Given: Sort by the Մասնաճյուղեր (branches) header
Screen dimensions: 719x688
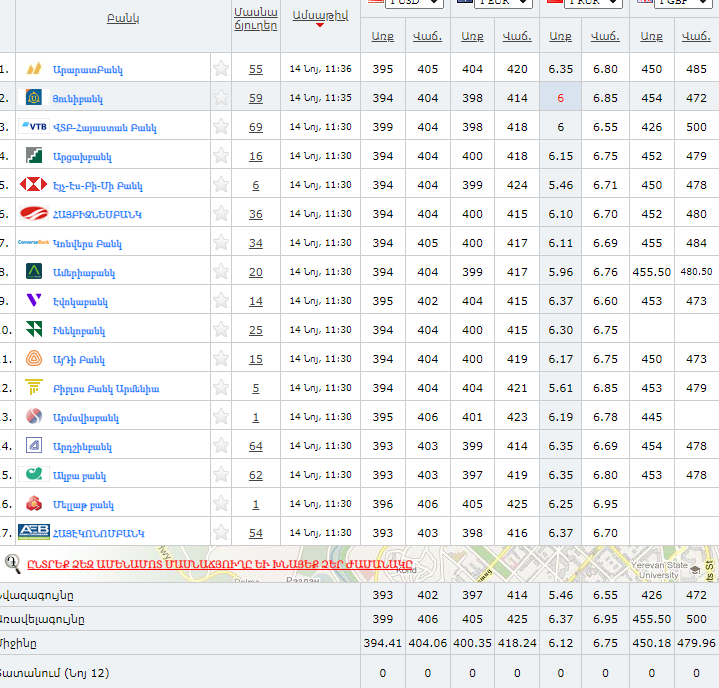Looking at the screenshot, I should tap(256, 19).
